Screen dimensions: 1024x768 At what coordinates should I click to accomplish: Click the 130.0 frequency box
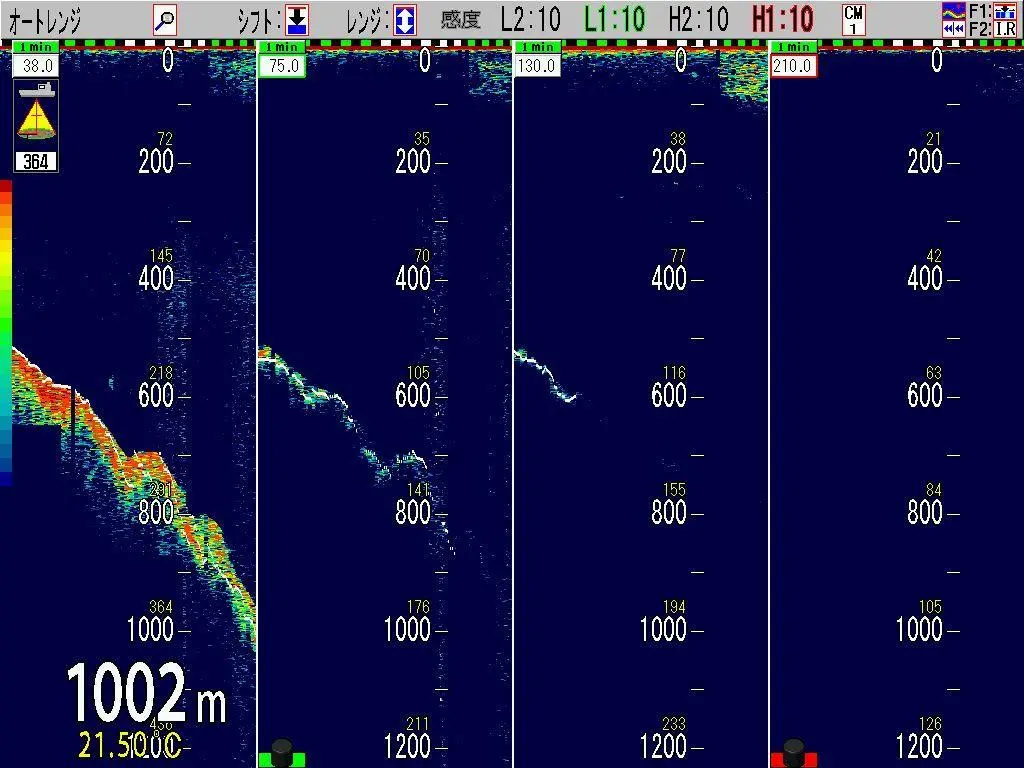pos(537,65)
